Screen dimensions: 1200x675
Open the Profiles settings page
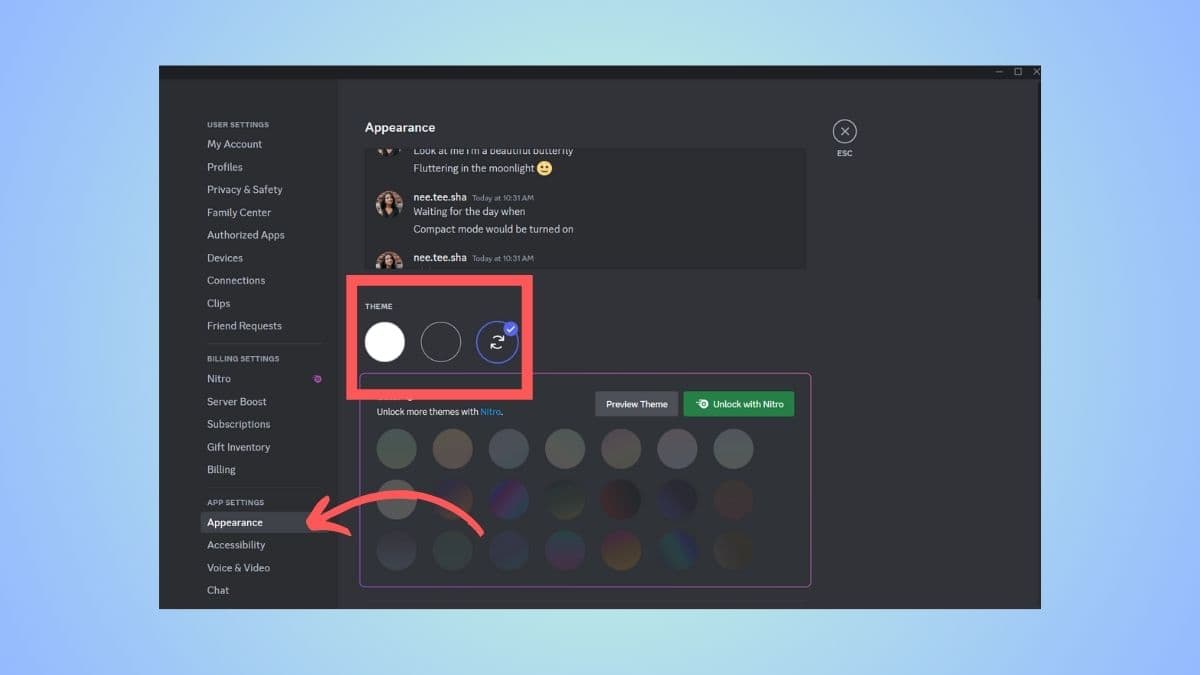coord(225,167)
